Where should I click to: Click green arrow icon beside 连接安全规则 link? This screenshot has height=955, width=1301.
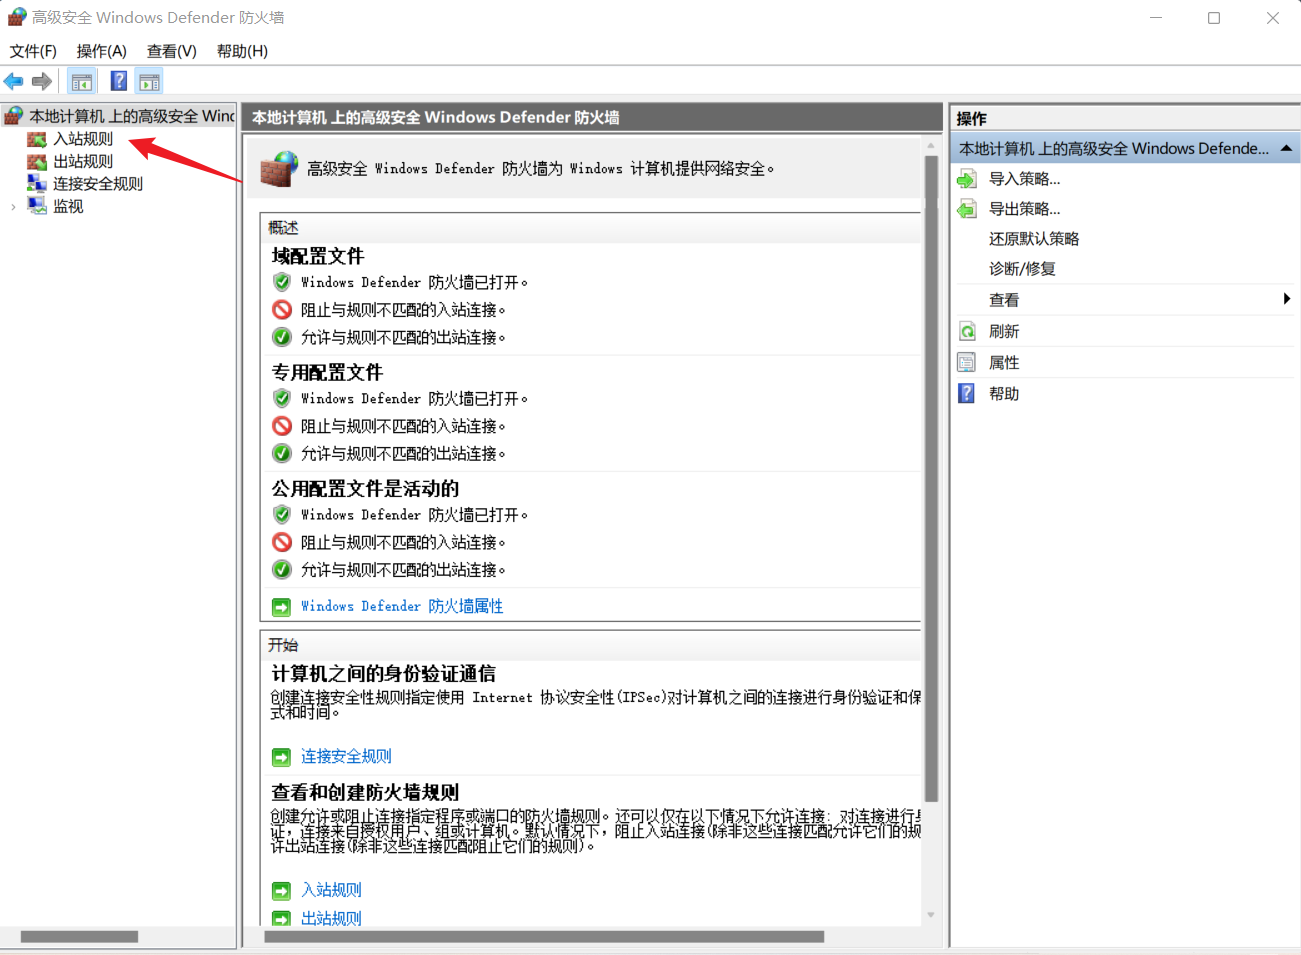pyautogui.click(x=282, y=757)
